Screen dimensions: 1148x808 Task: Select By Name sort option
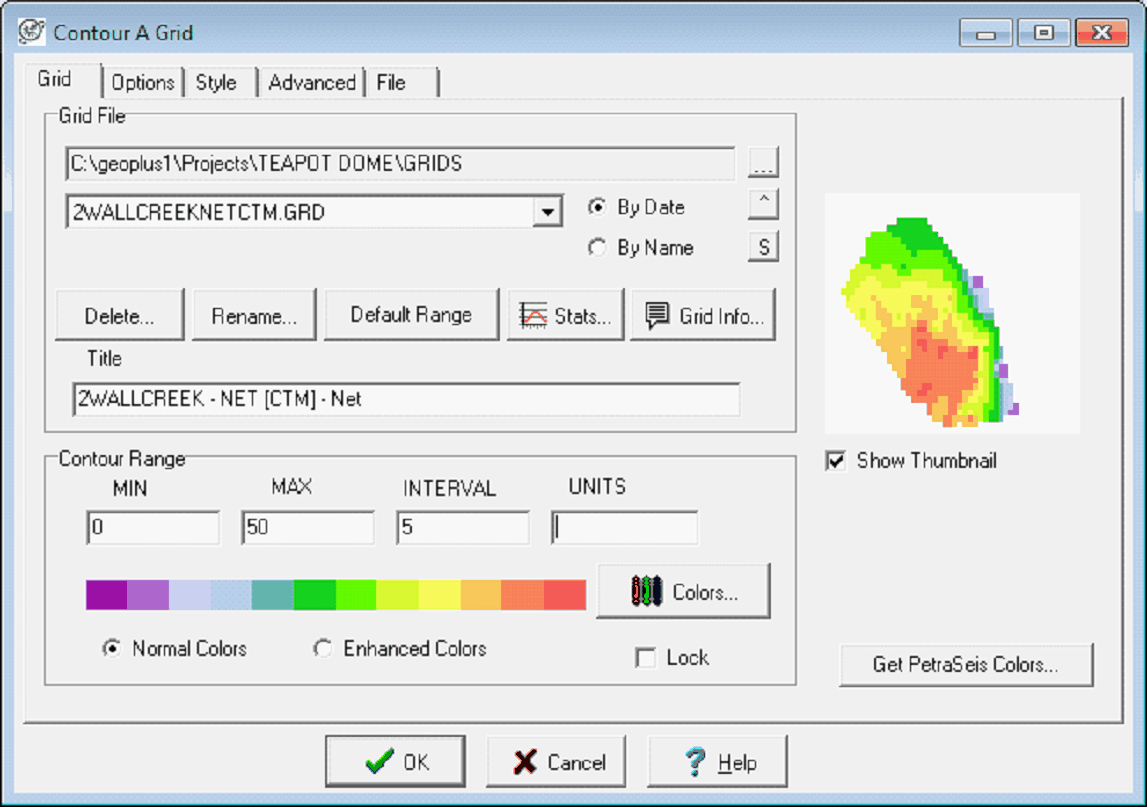pyautogui.click(x=598, y=248)
